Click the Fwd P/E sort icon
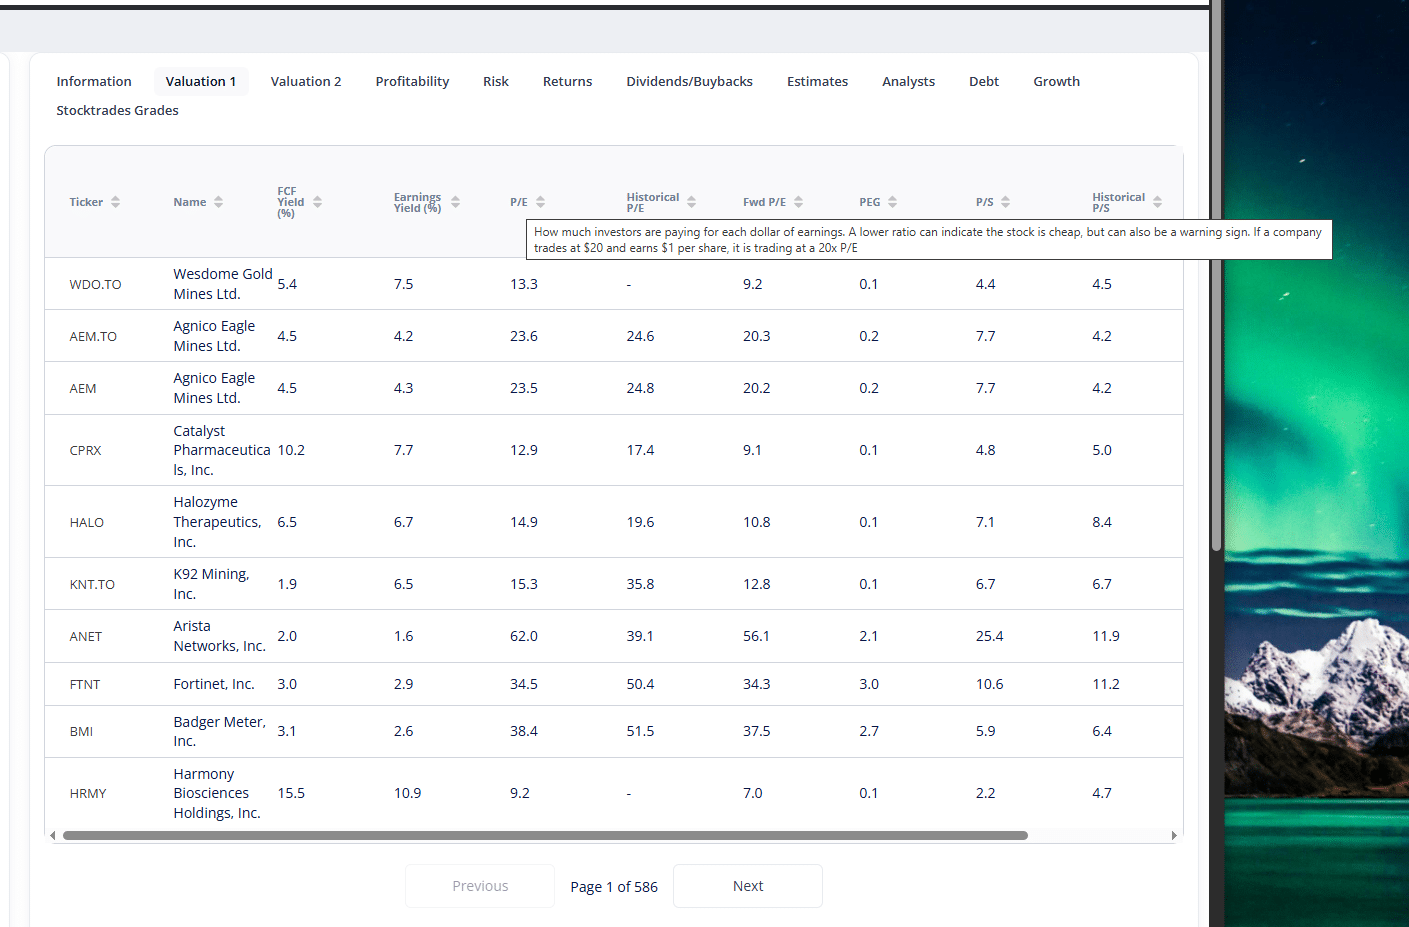Viewport: 1409px width, 927px height. click(x=798, y=202)
